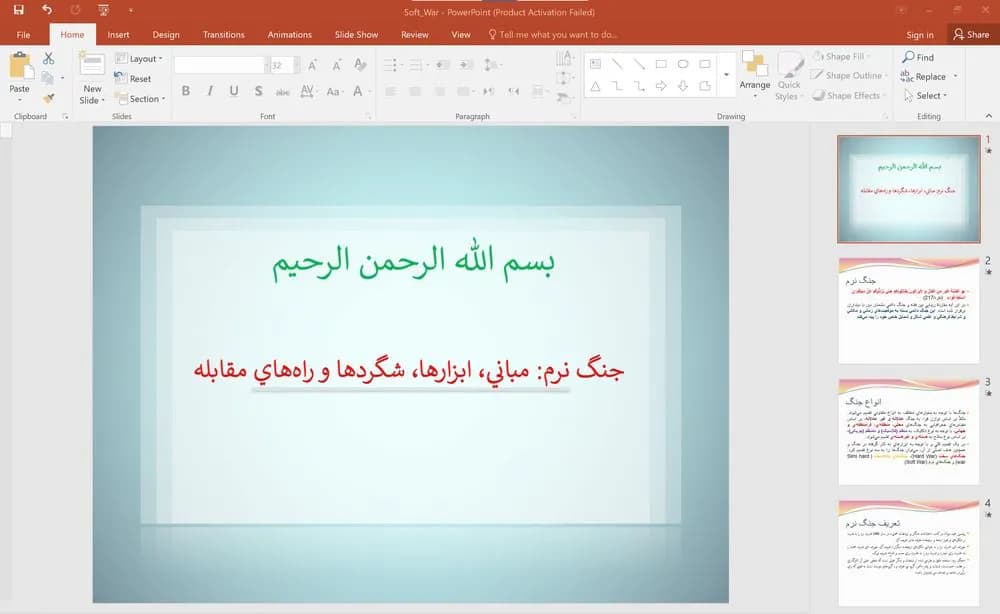
Task: Start slide show from beginning in quick access toolbar
Action: click(x=103, y=10)
